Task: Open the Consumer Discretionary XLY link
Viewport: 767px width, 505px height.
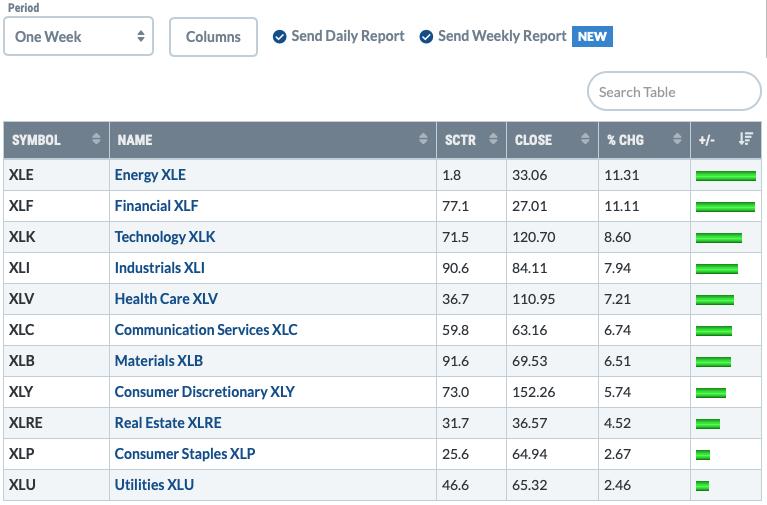Action: click(x=204, y=392)
